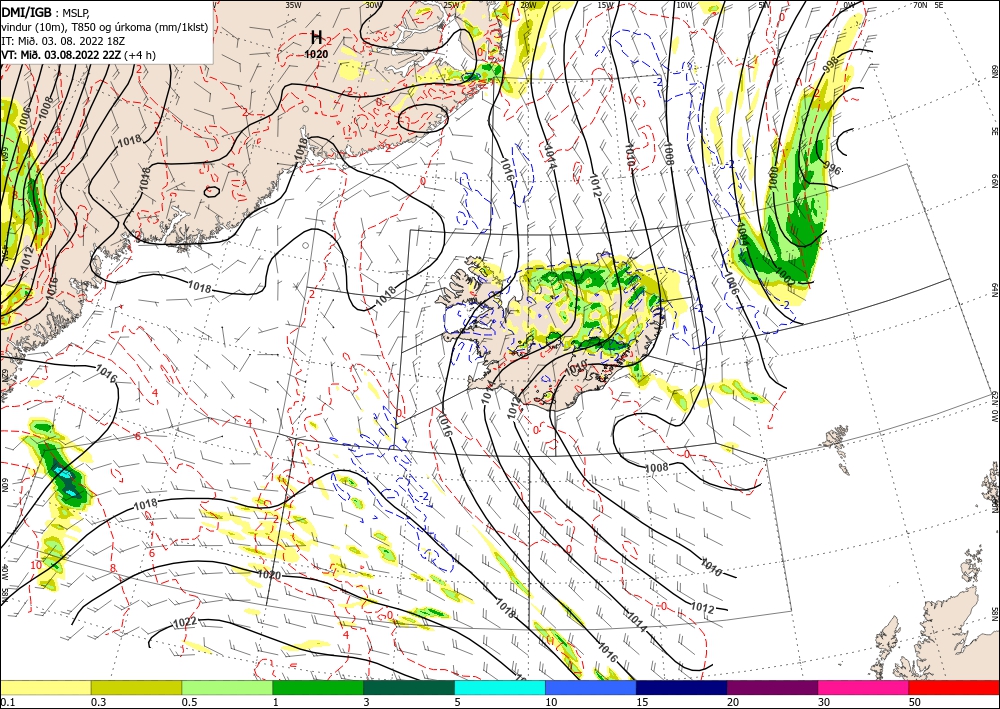Select the magenta 30–50 legend band
Image resolution: width=1000 pixels, height=709 pixels.
(864, 687)
